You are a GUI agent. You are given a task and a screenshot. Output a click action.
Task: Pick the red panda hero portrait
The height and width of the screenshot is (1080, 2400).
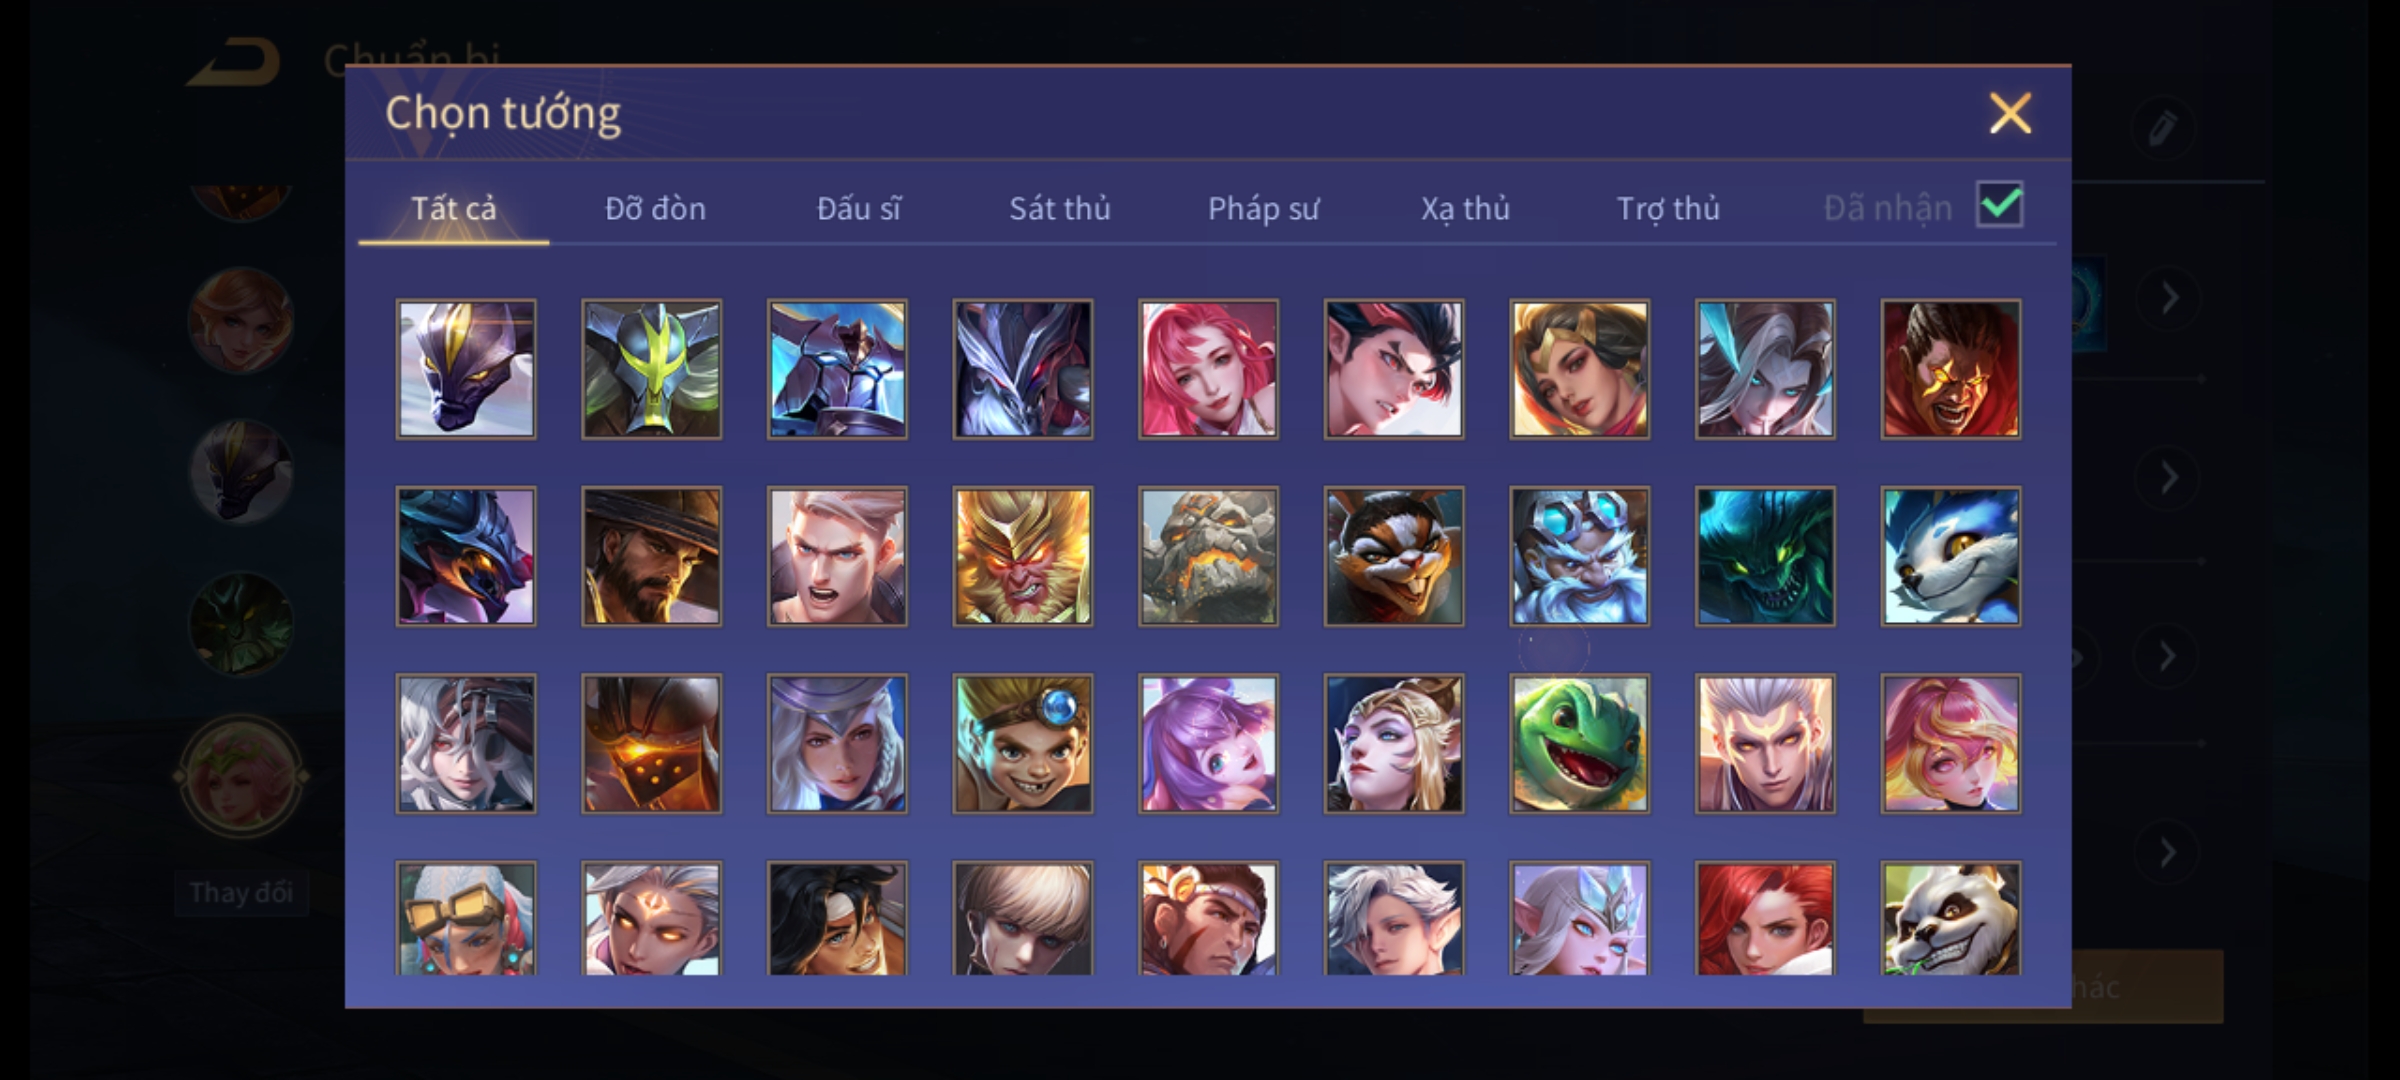1394,557
